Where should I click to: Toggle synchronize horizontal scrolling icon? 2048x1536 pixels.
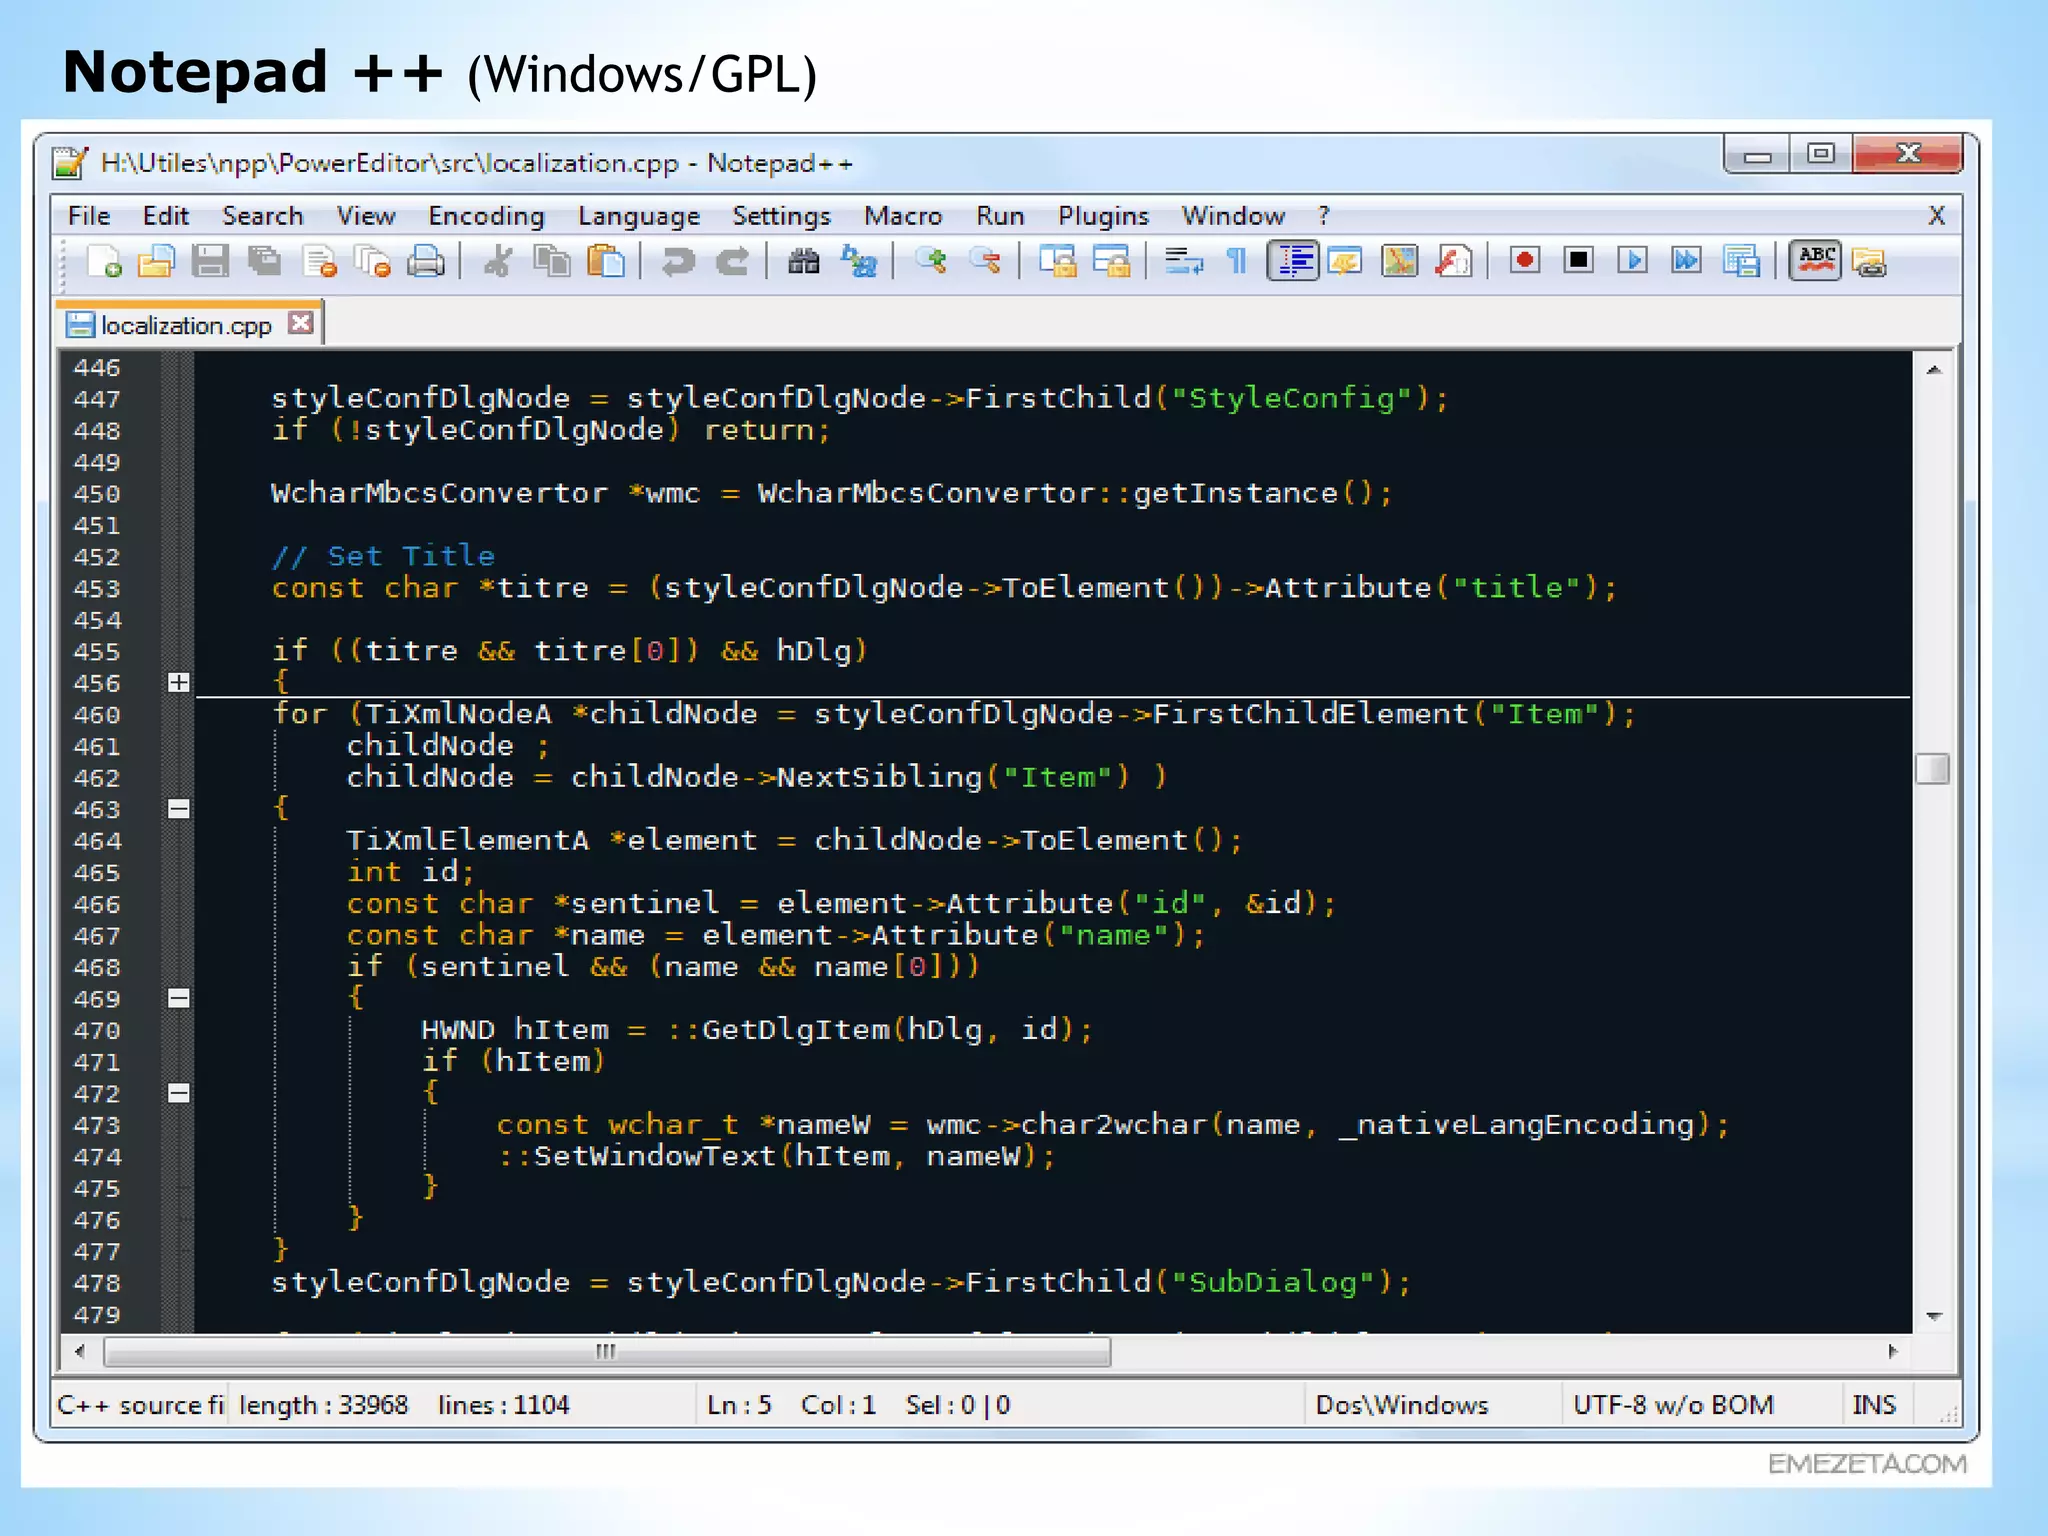coord(1112,262)
